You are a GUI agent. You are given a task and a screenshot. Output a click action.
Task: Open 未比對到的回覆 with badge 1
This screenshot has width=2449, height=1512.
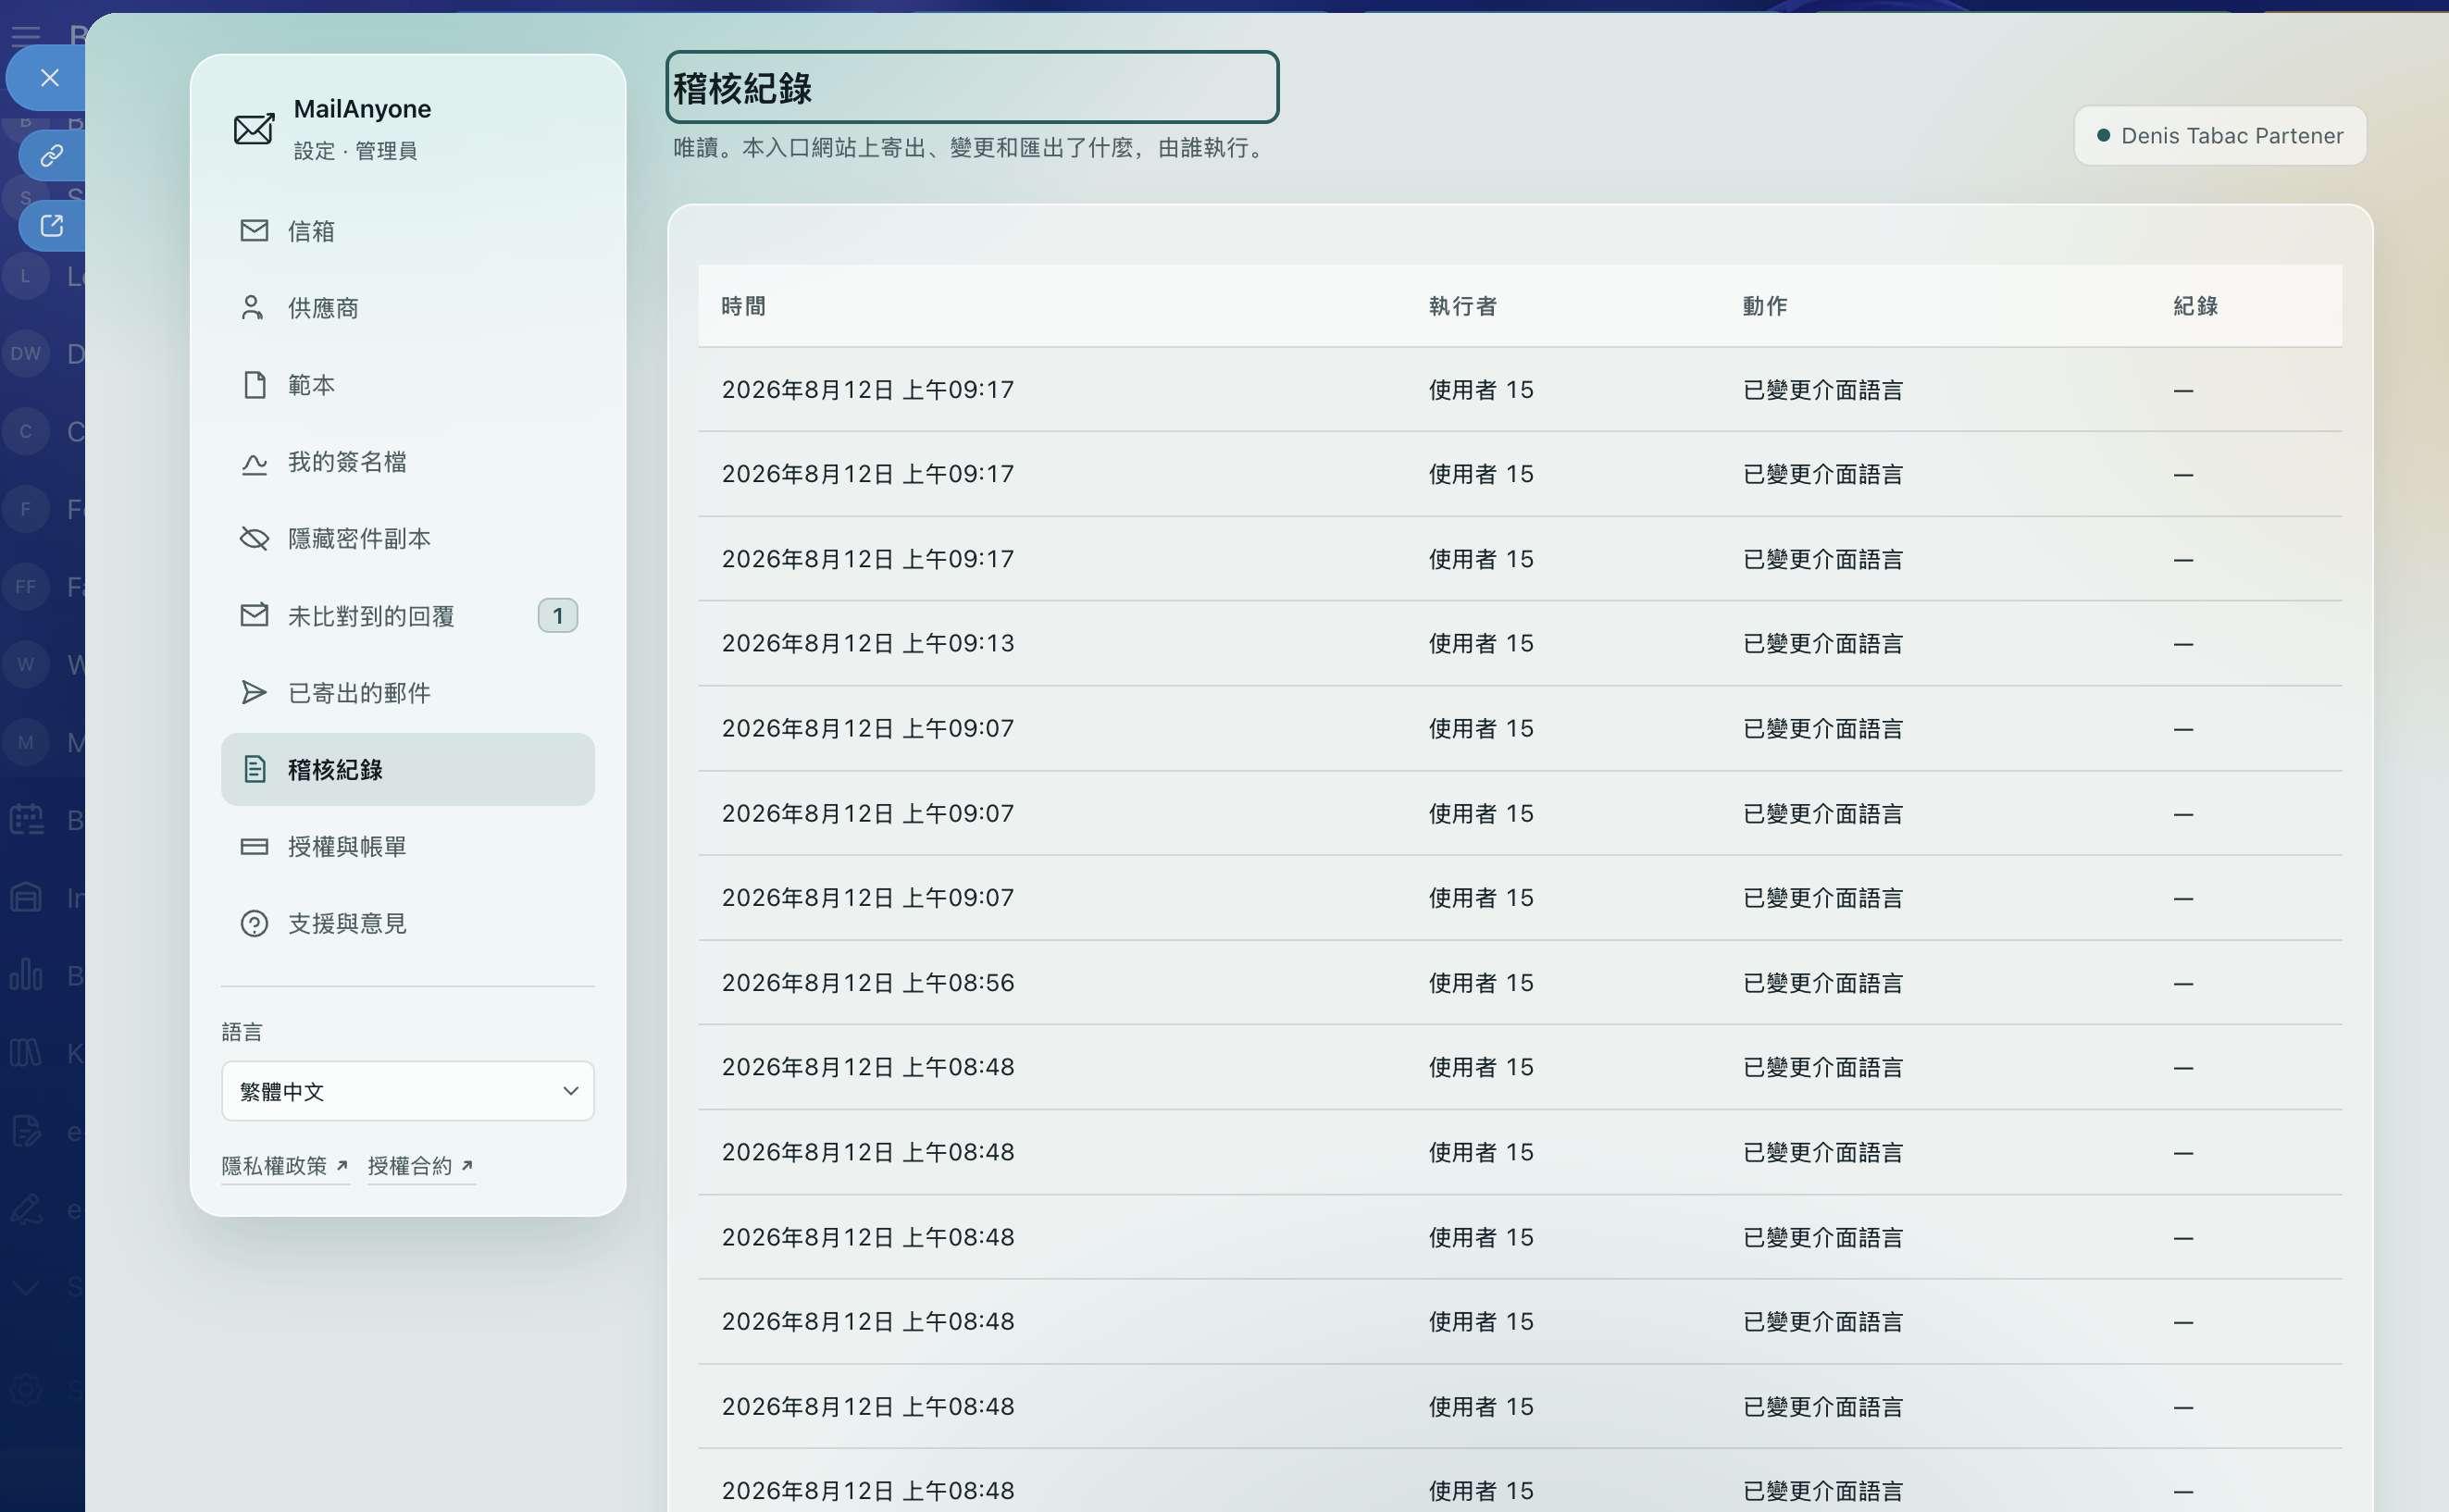(x=408, y=616)
